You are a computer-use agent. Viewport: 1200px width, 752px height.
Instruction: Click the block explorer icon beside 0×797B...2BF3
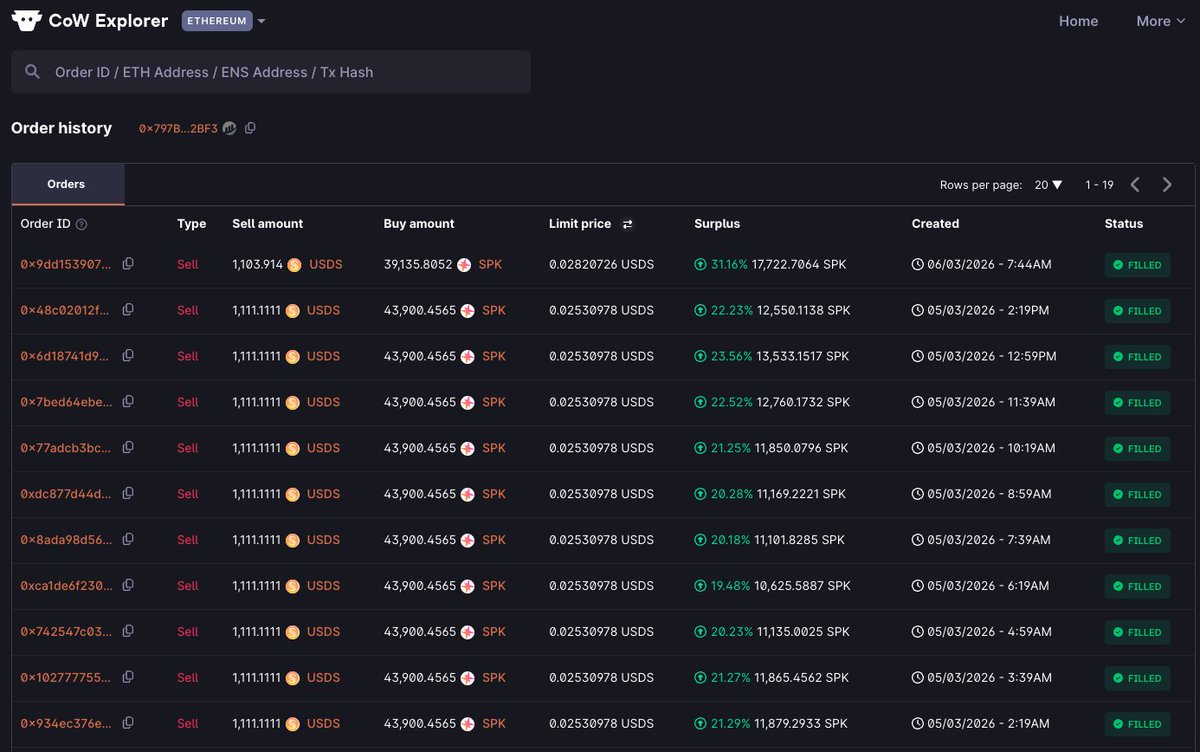[230, 128]
